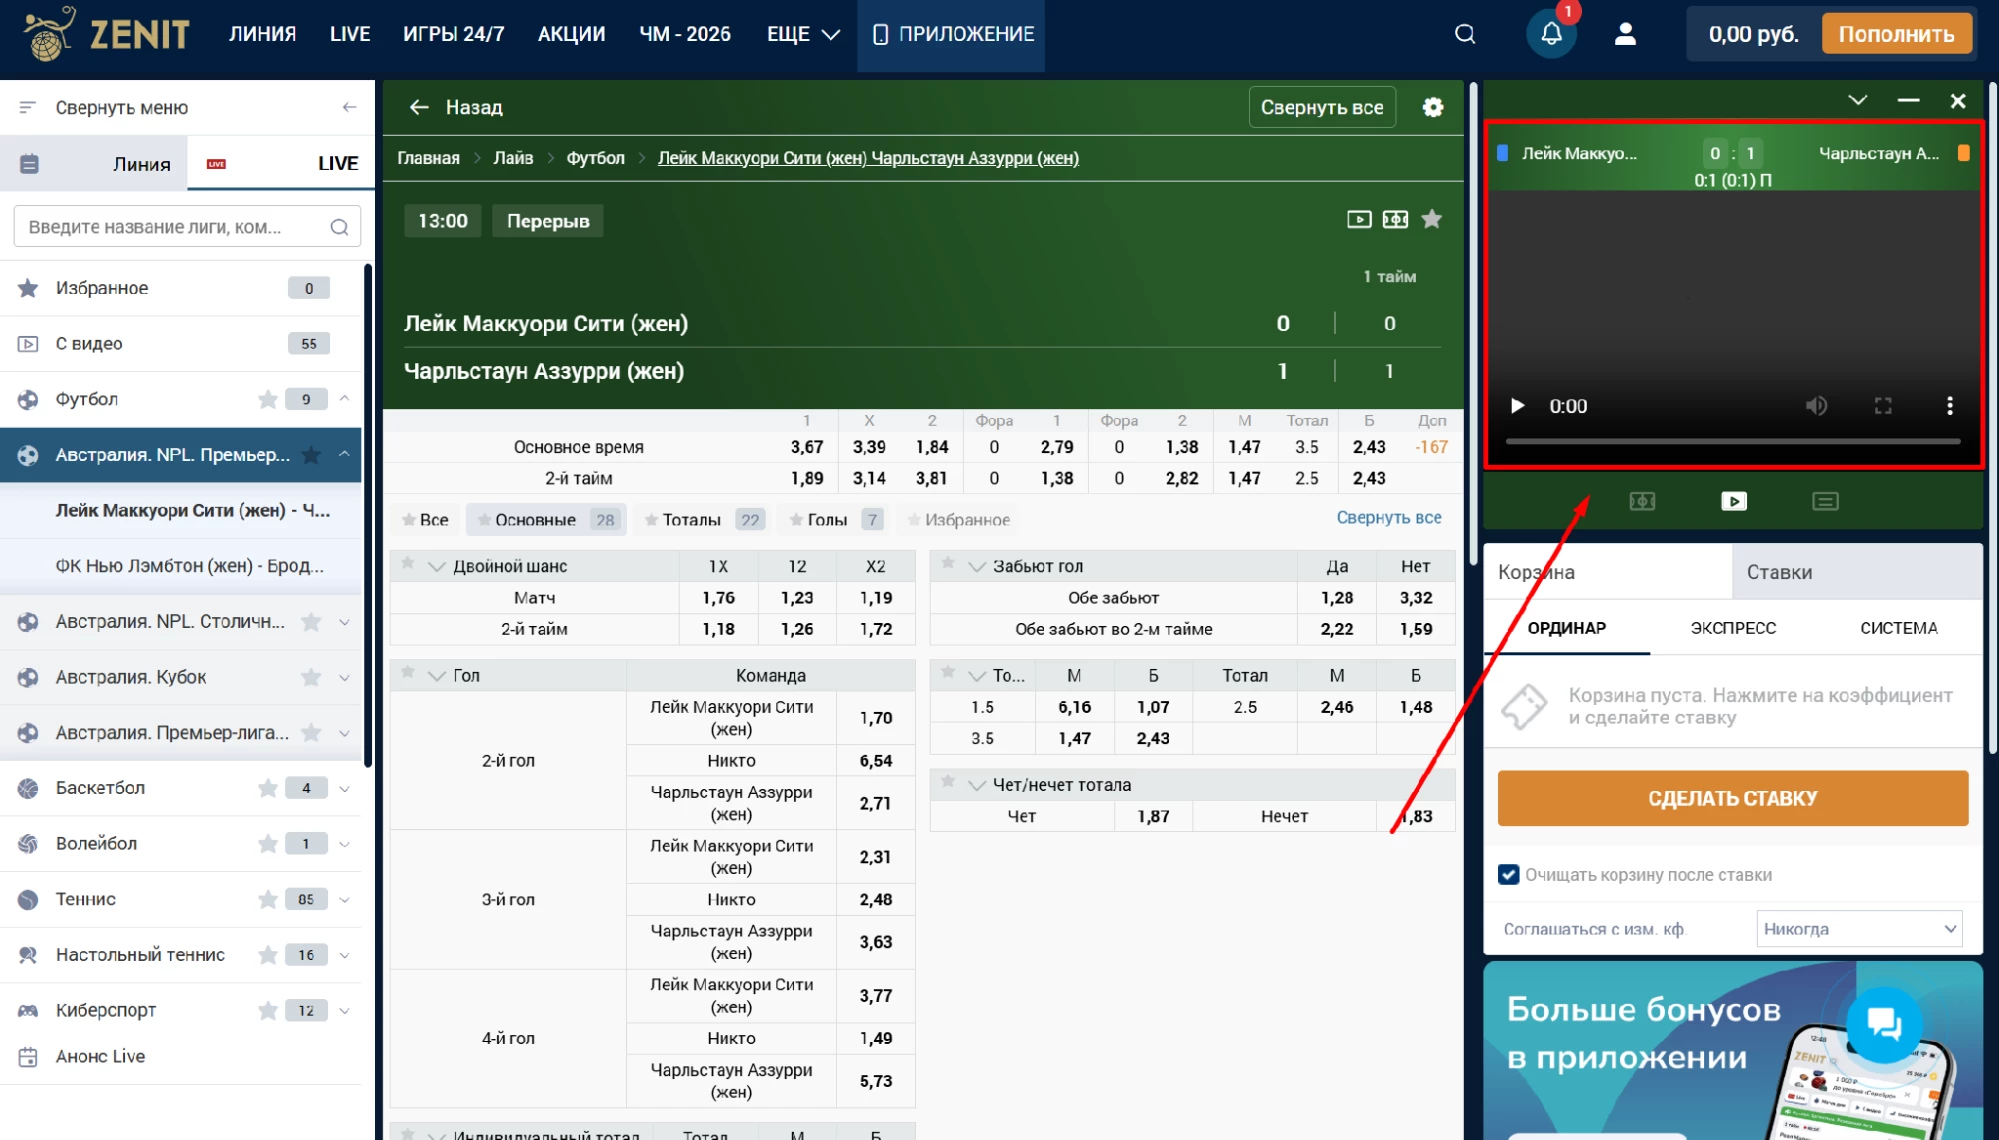This screenshot has width=1999, height=1140.
Task: Open the live chat bubble
Action: point(1884,1024)
